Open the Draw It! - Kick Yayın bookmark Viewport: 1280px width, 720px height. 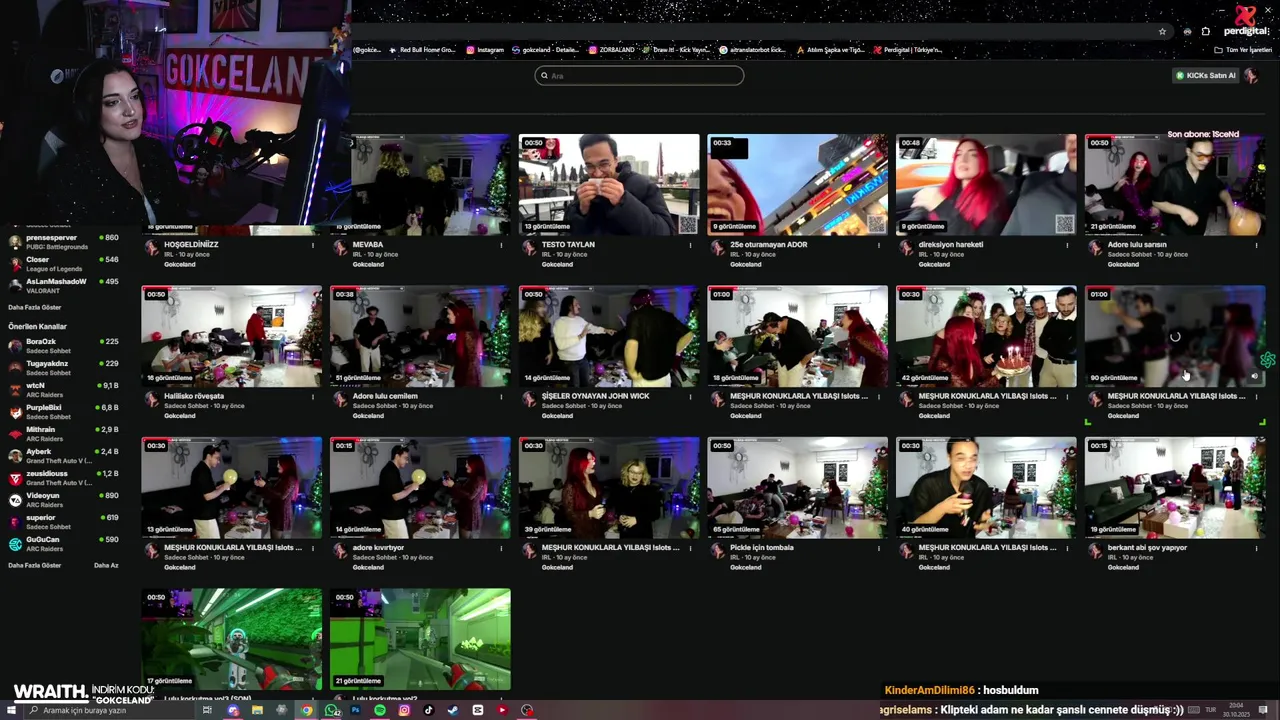tap(677, 50)
